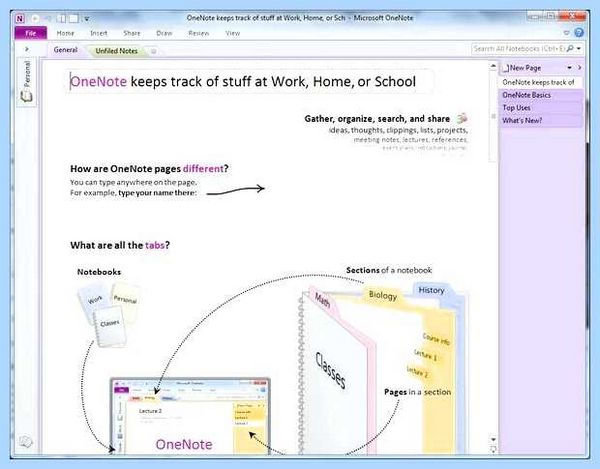Open the search scope dropdown arrow
The height and width of the screenshot is (469, 600).
click(x=579, y=49)
